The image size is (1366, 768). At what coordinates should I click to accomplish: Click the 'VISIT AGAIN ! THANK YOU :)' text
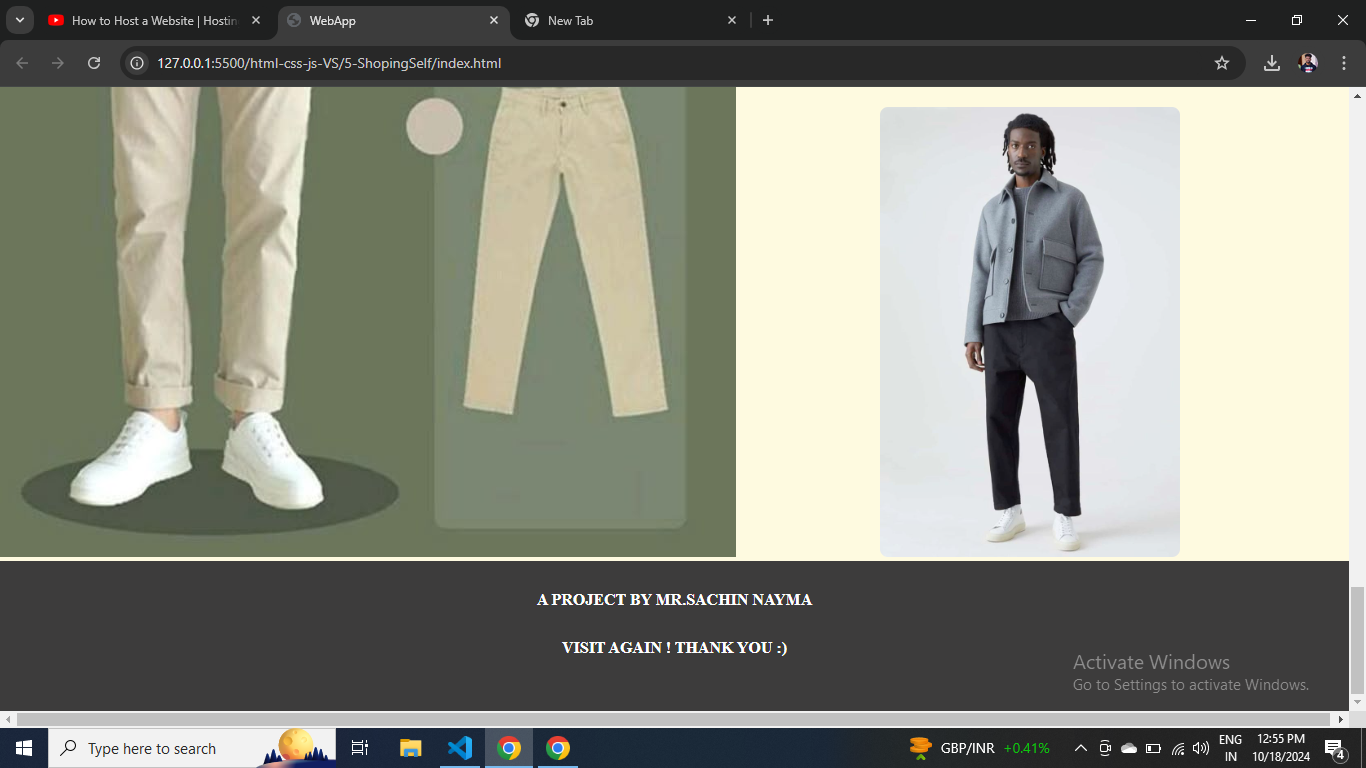[674, 648]
